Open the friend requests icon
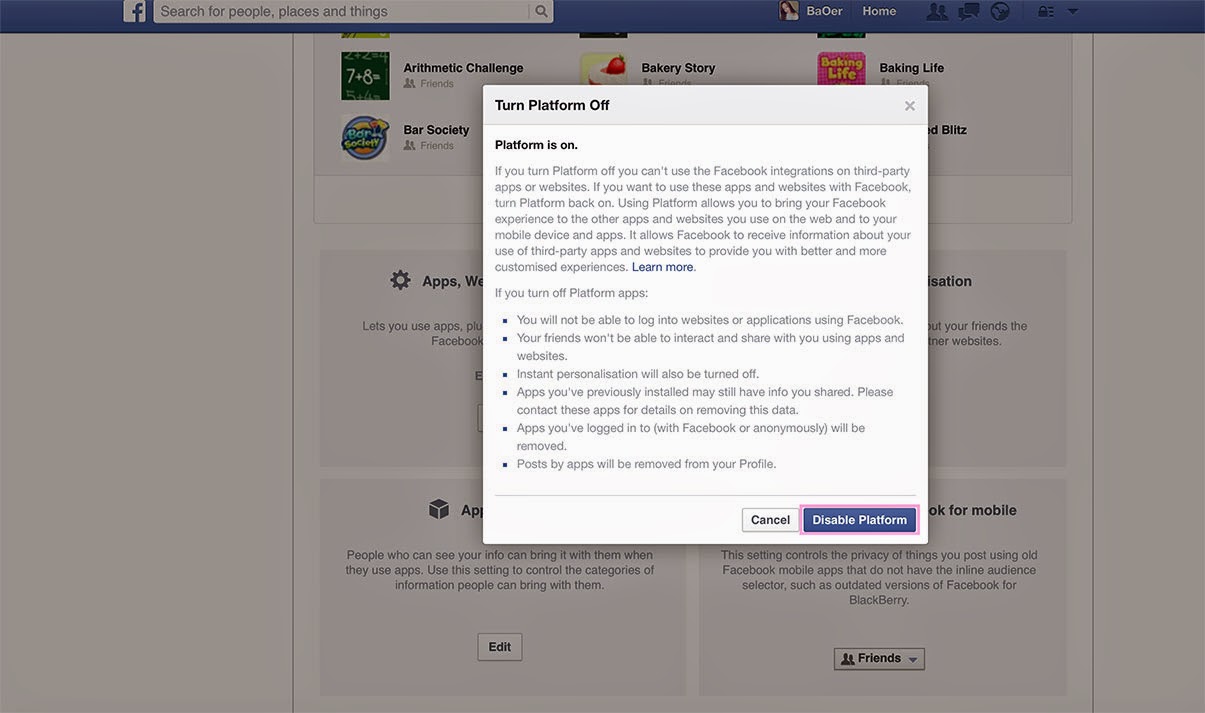 [x=937, y=11]
